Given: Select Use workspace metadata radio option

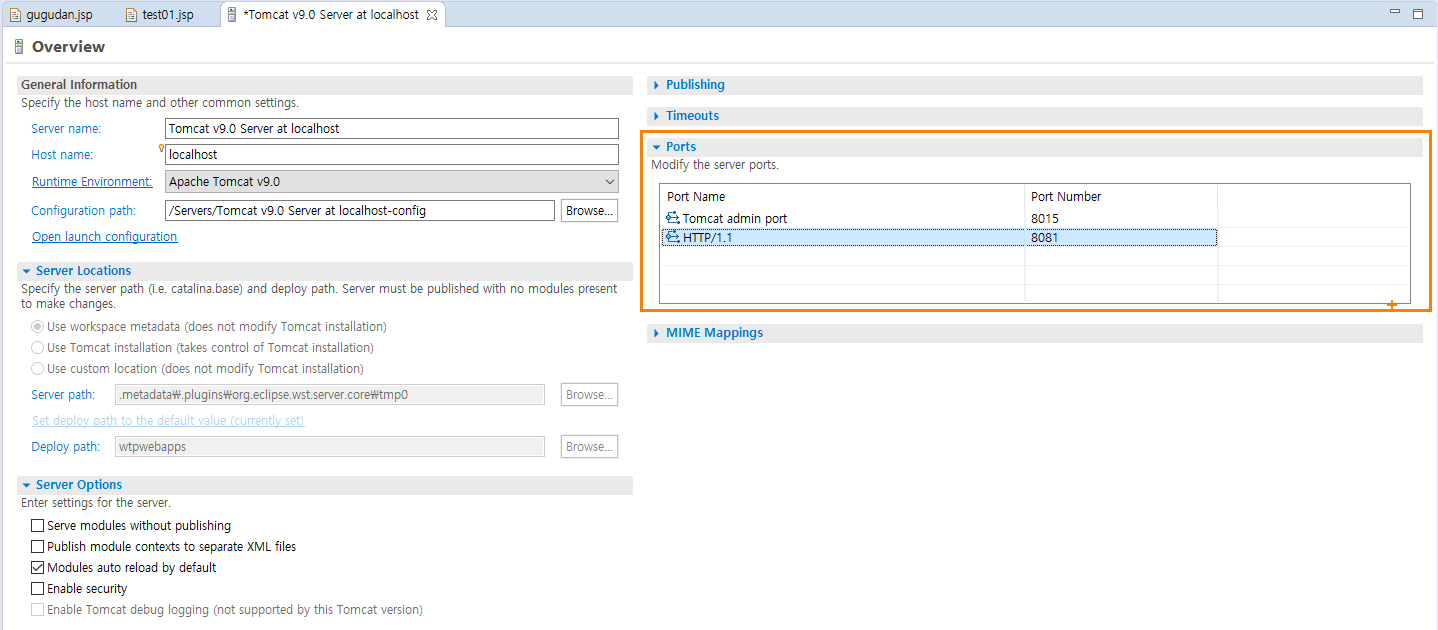Looking at the screenshot, I should click(38, 327).
